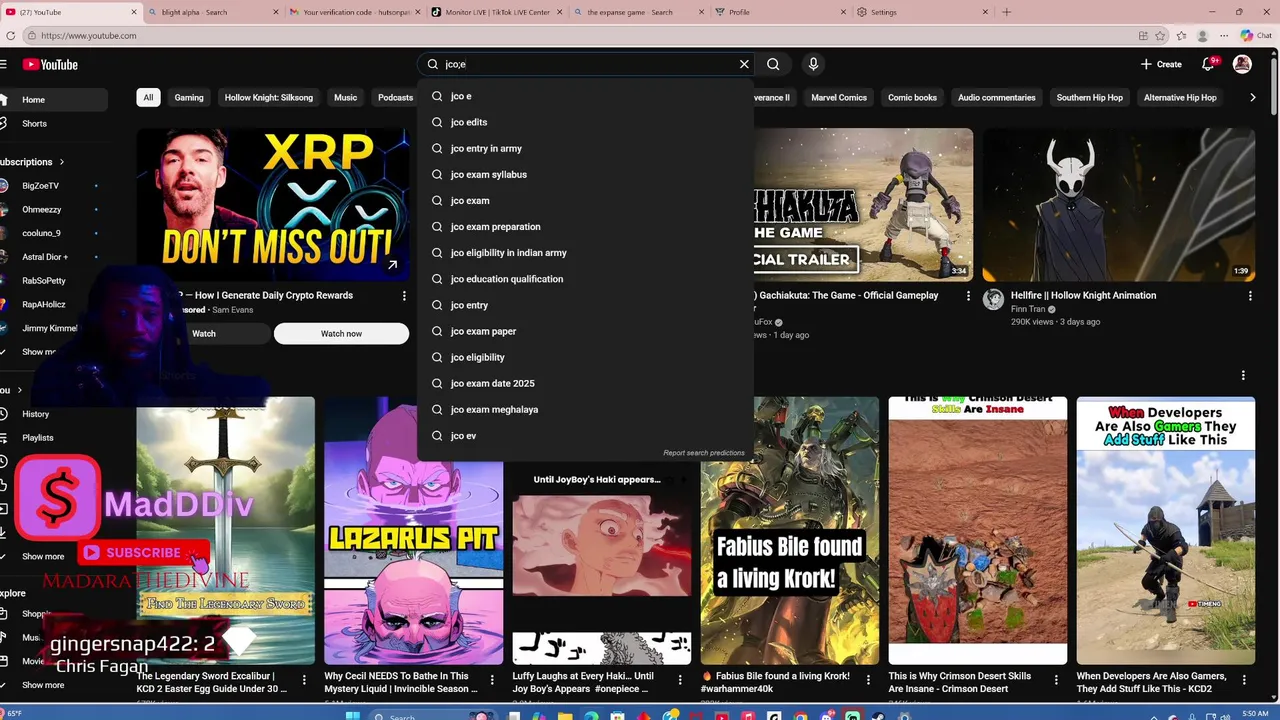Open options for Hellfire video
This screenshot has width=1280, height=720.
click(1250, 296)
